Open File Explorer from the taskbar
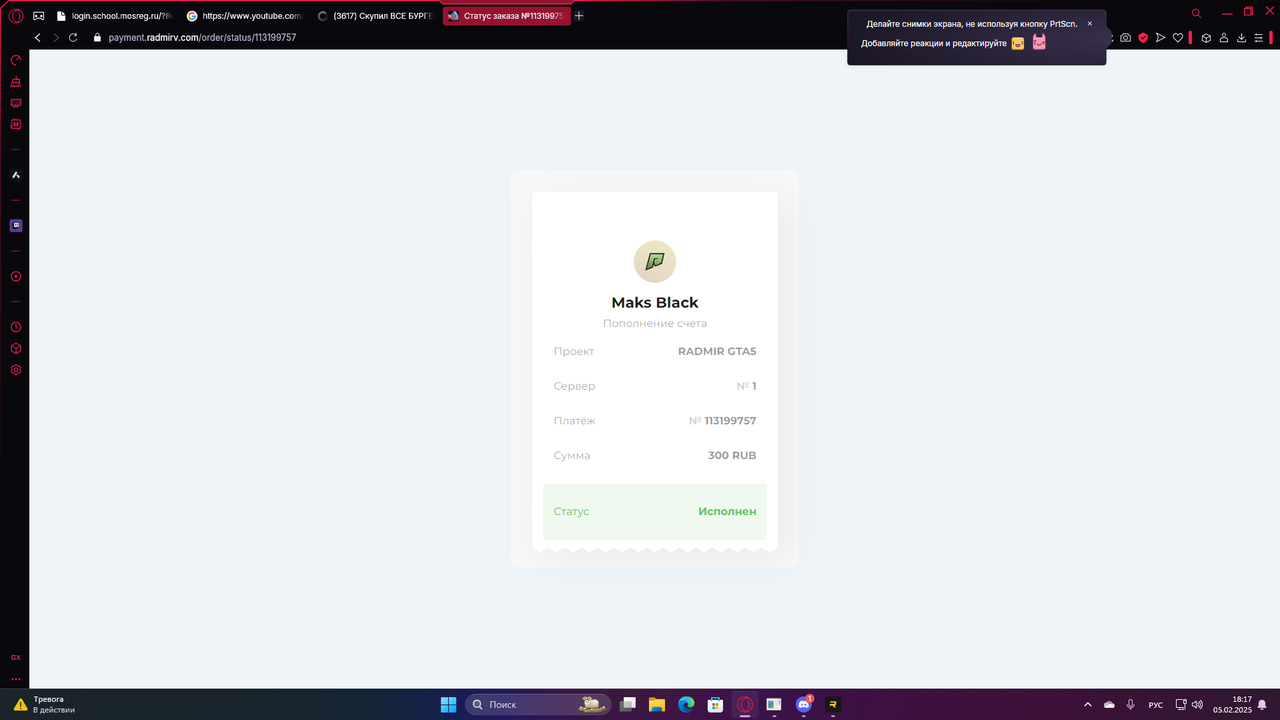This screenshot has width=1280, height=720. click(657, 704)
